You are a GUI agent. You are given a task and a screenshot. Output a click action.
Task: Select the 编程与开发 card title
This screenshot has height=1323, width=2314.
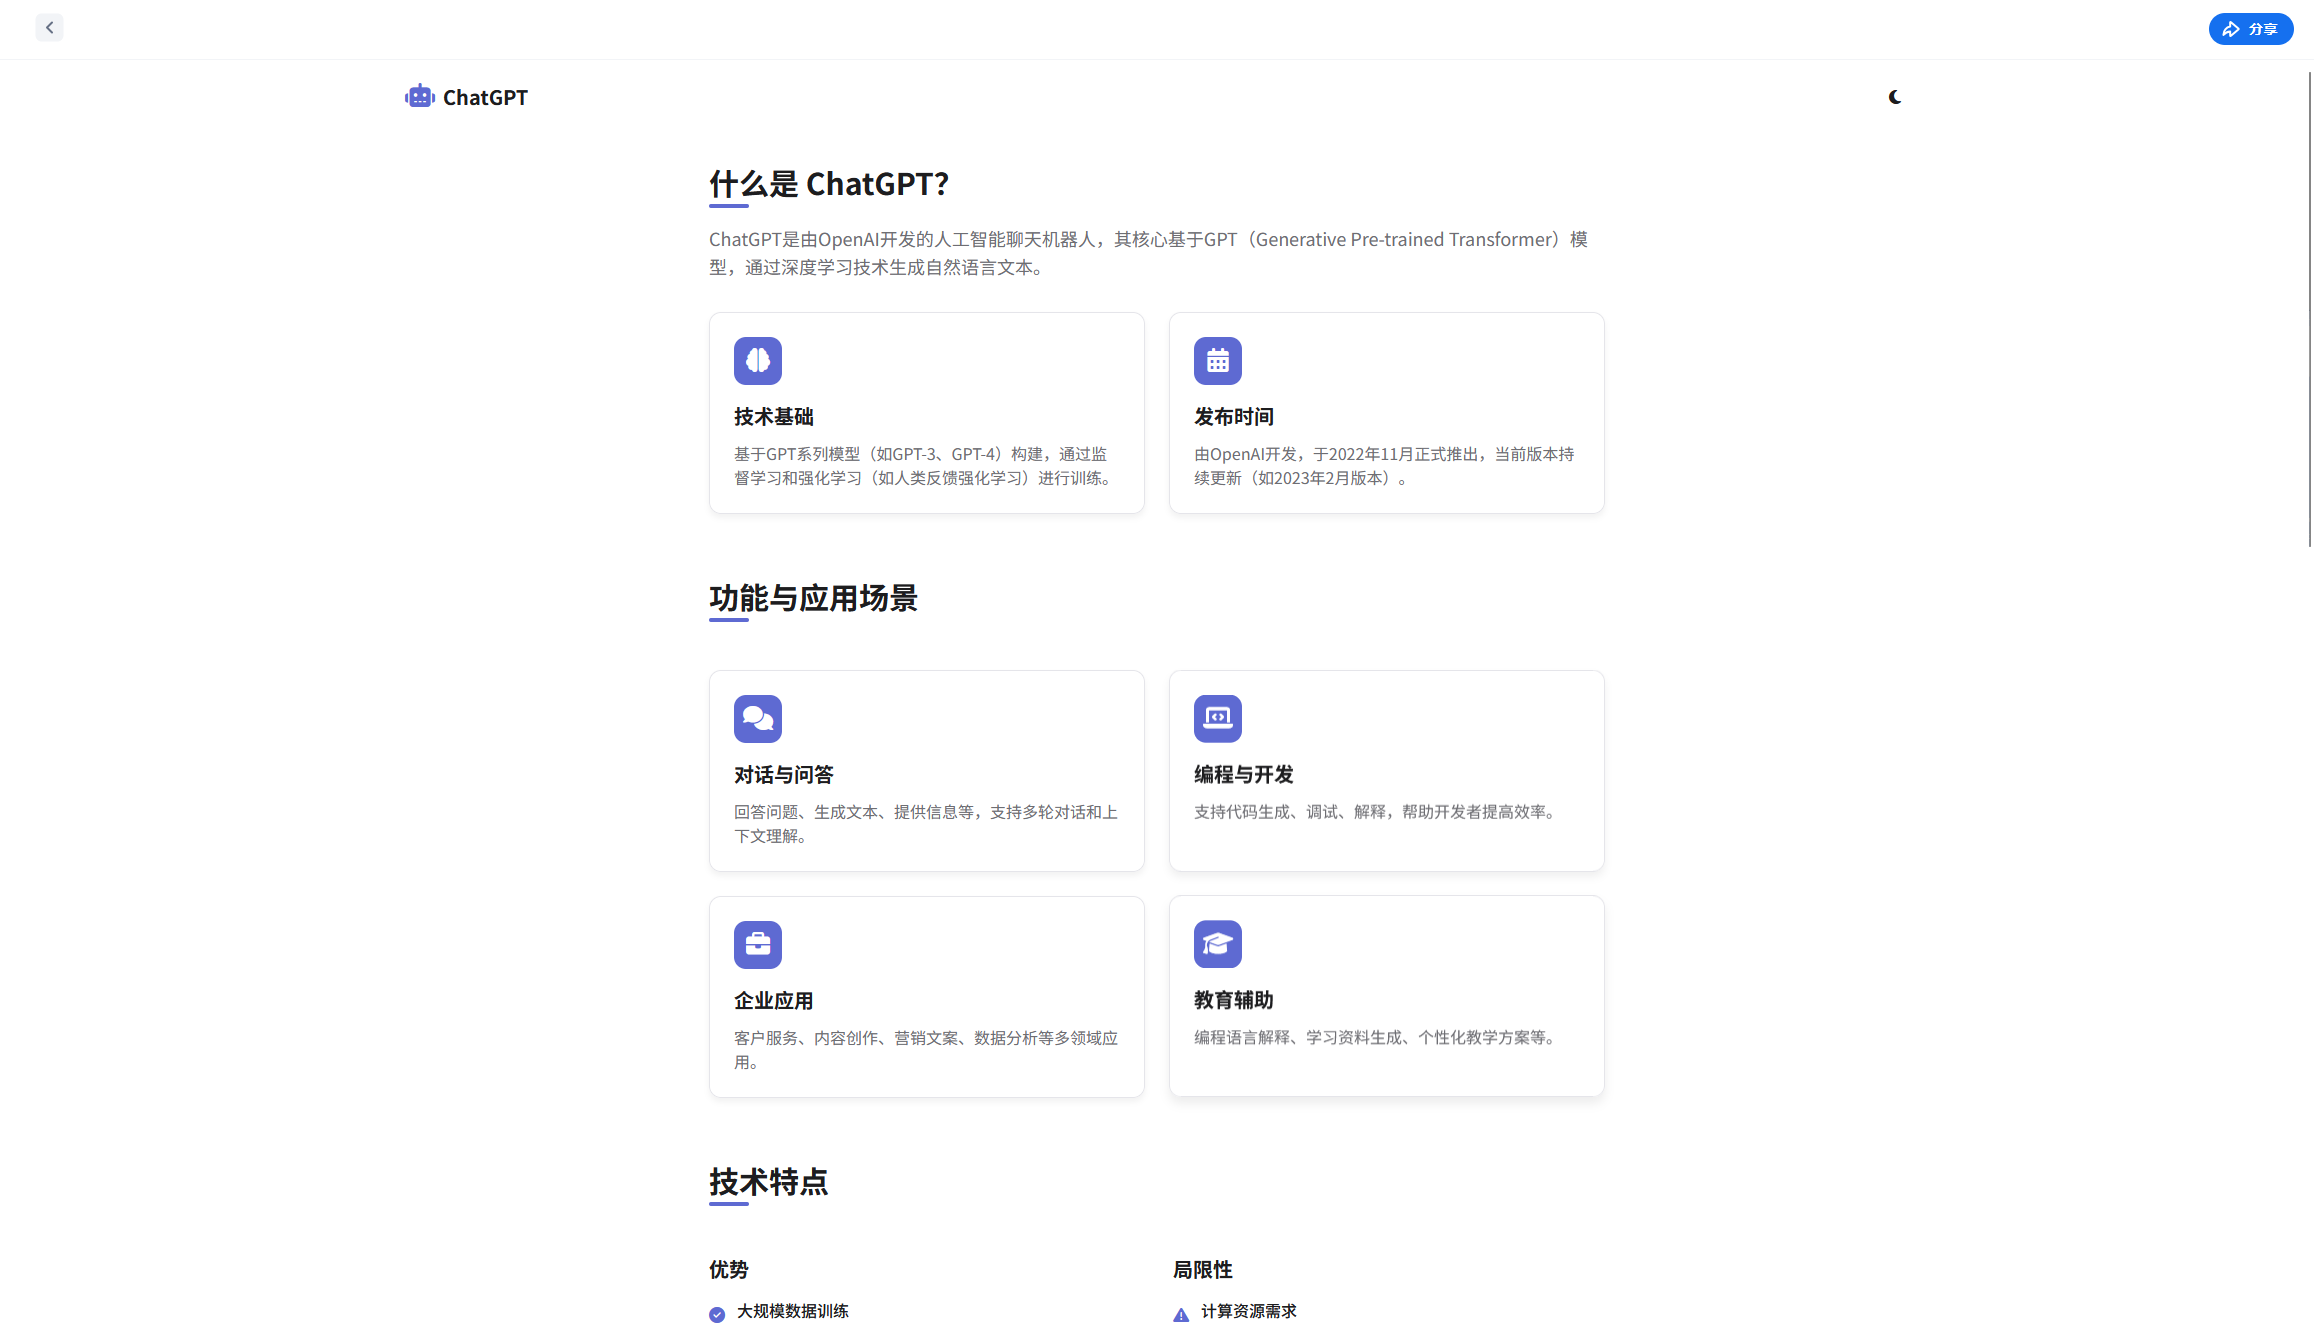coord(1243,775)
